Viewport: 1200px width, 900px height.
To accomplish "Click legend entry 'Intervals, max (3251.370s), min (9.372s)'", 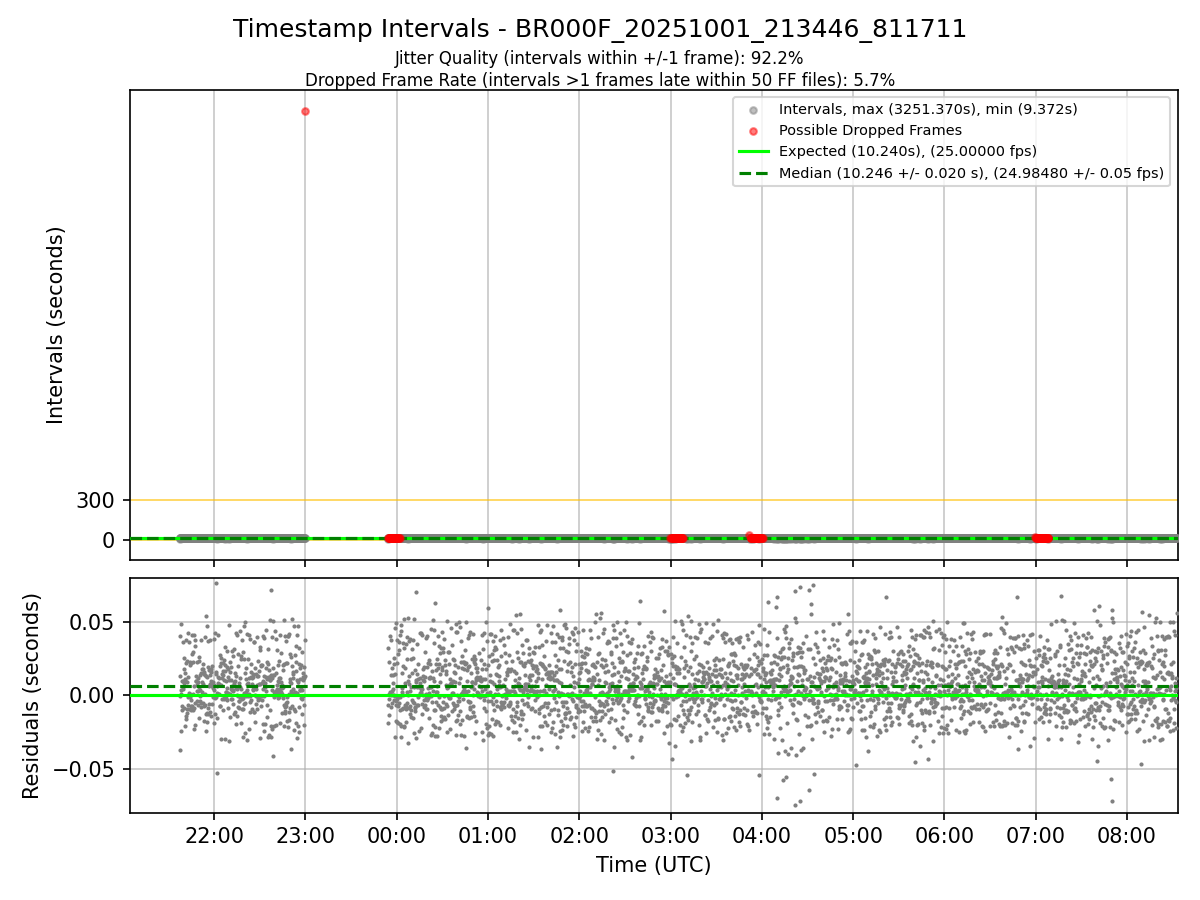I will pos(928,109).
